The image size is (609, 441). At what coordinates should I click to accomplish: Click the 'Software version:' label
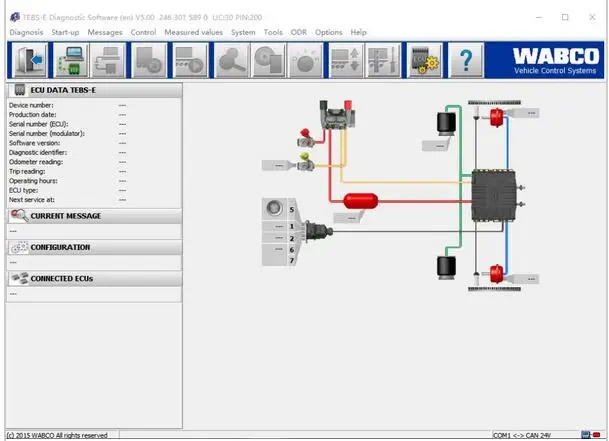[34, 143]
